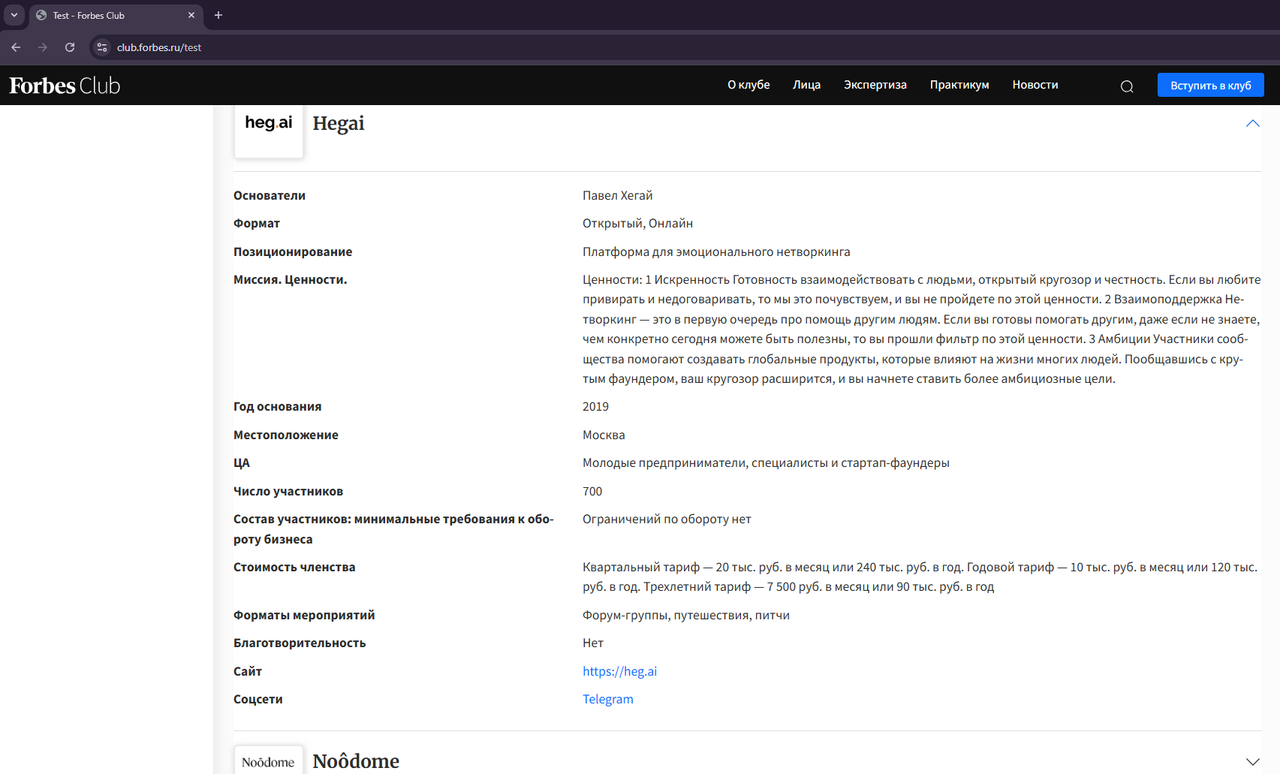Click Платформа для эмоционального нетворкинга text

pyautogui.click(x=716, y=251)
